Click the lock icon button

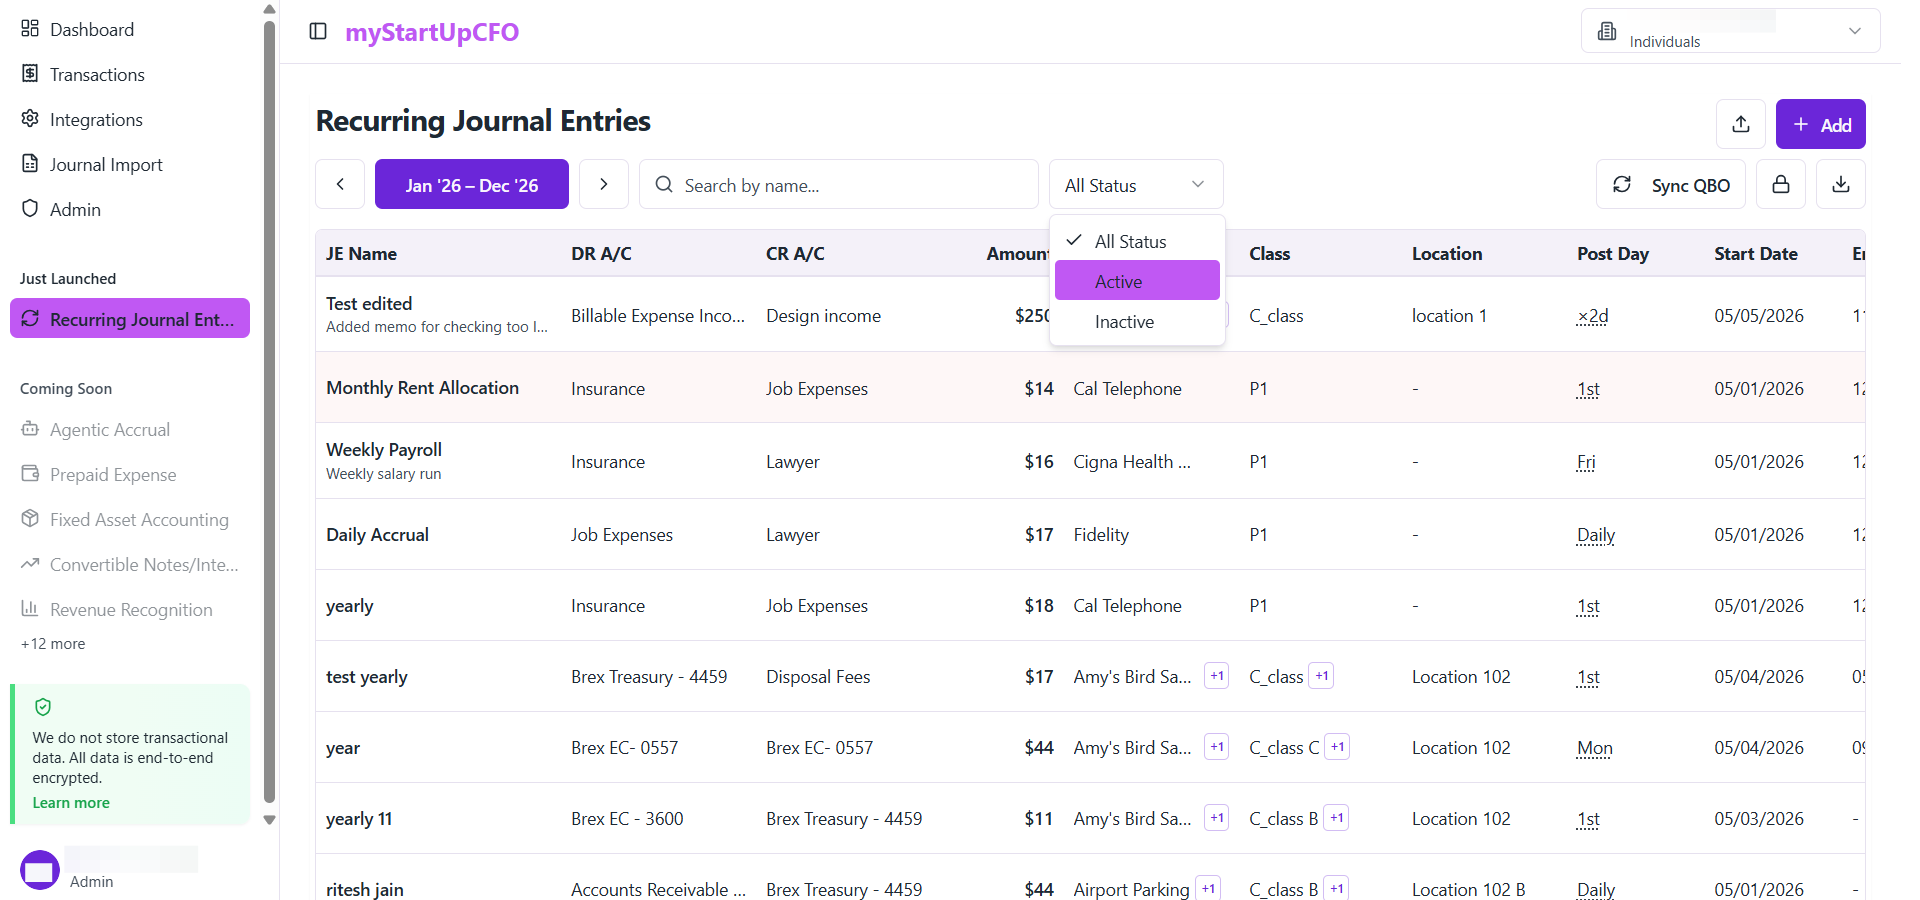click(1781, 184)
